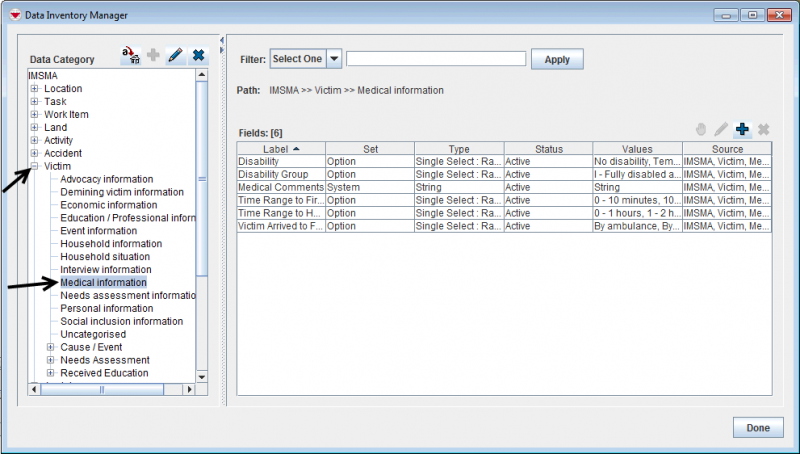Click the edit field pencil icon
The width and height of the screenshot is (800, 454).
[x=721, y=129]
